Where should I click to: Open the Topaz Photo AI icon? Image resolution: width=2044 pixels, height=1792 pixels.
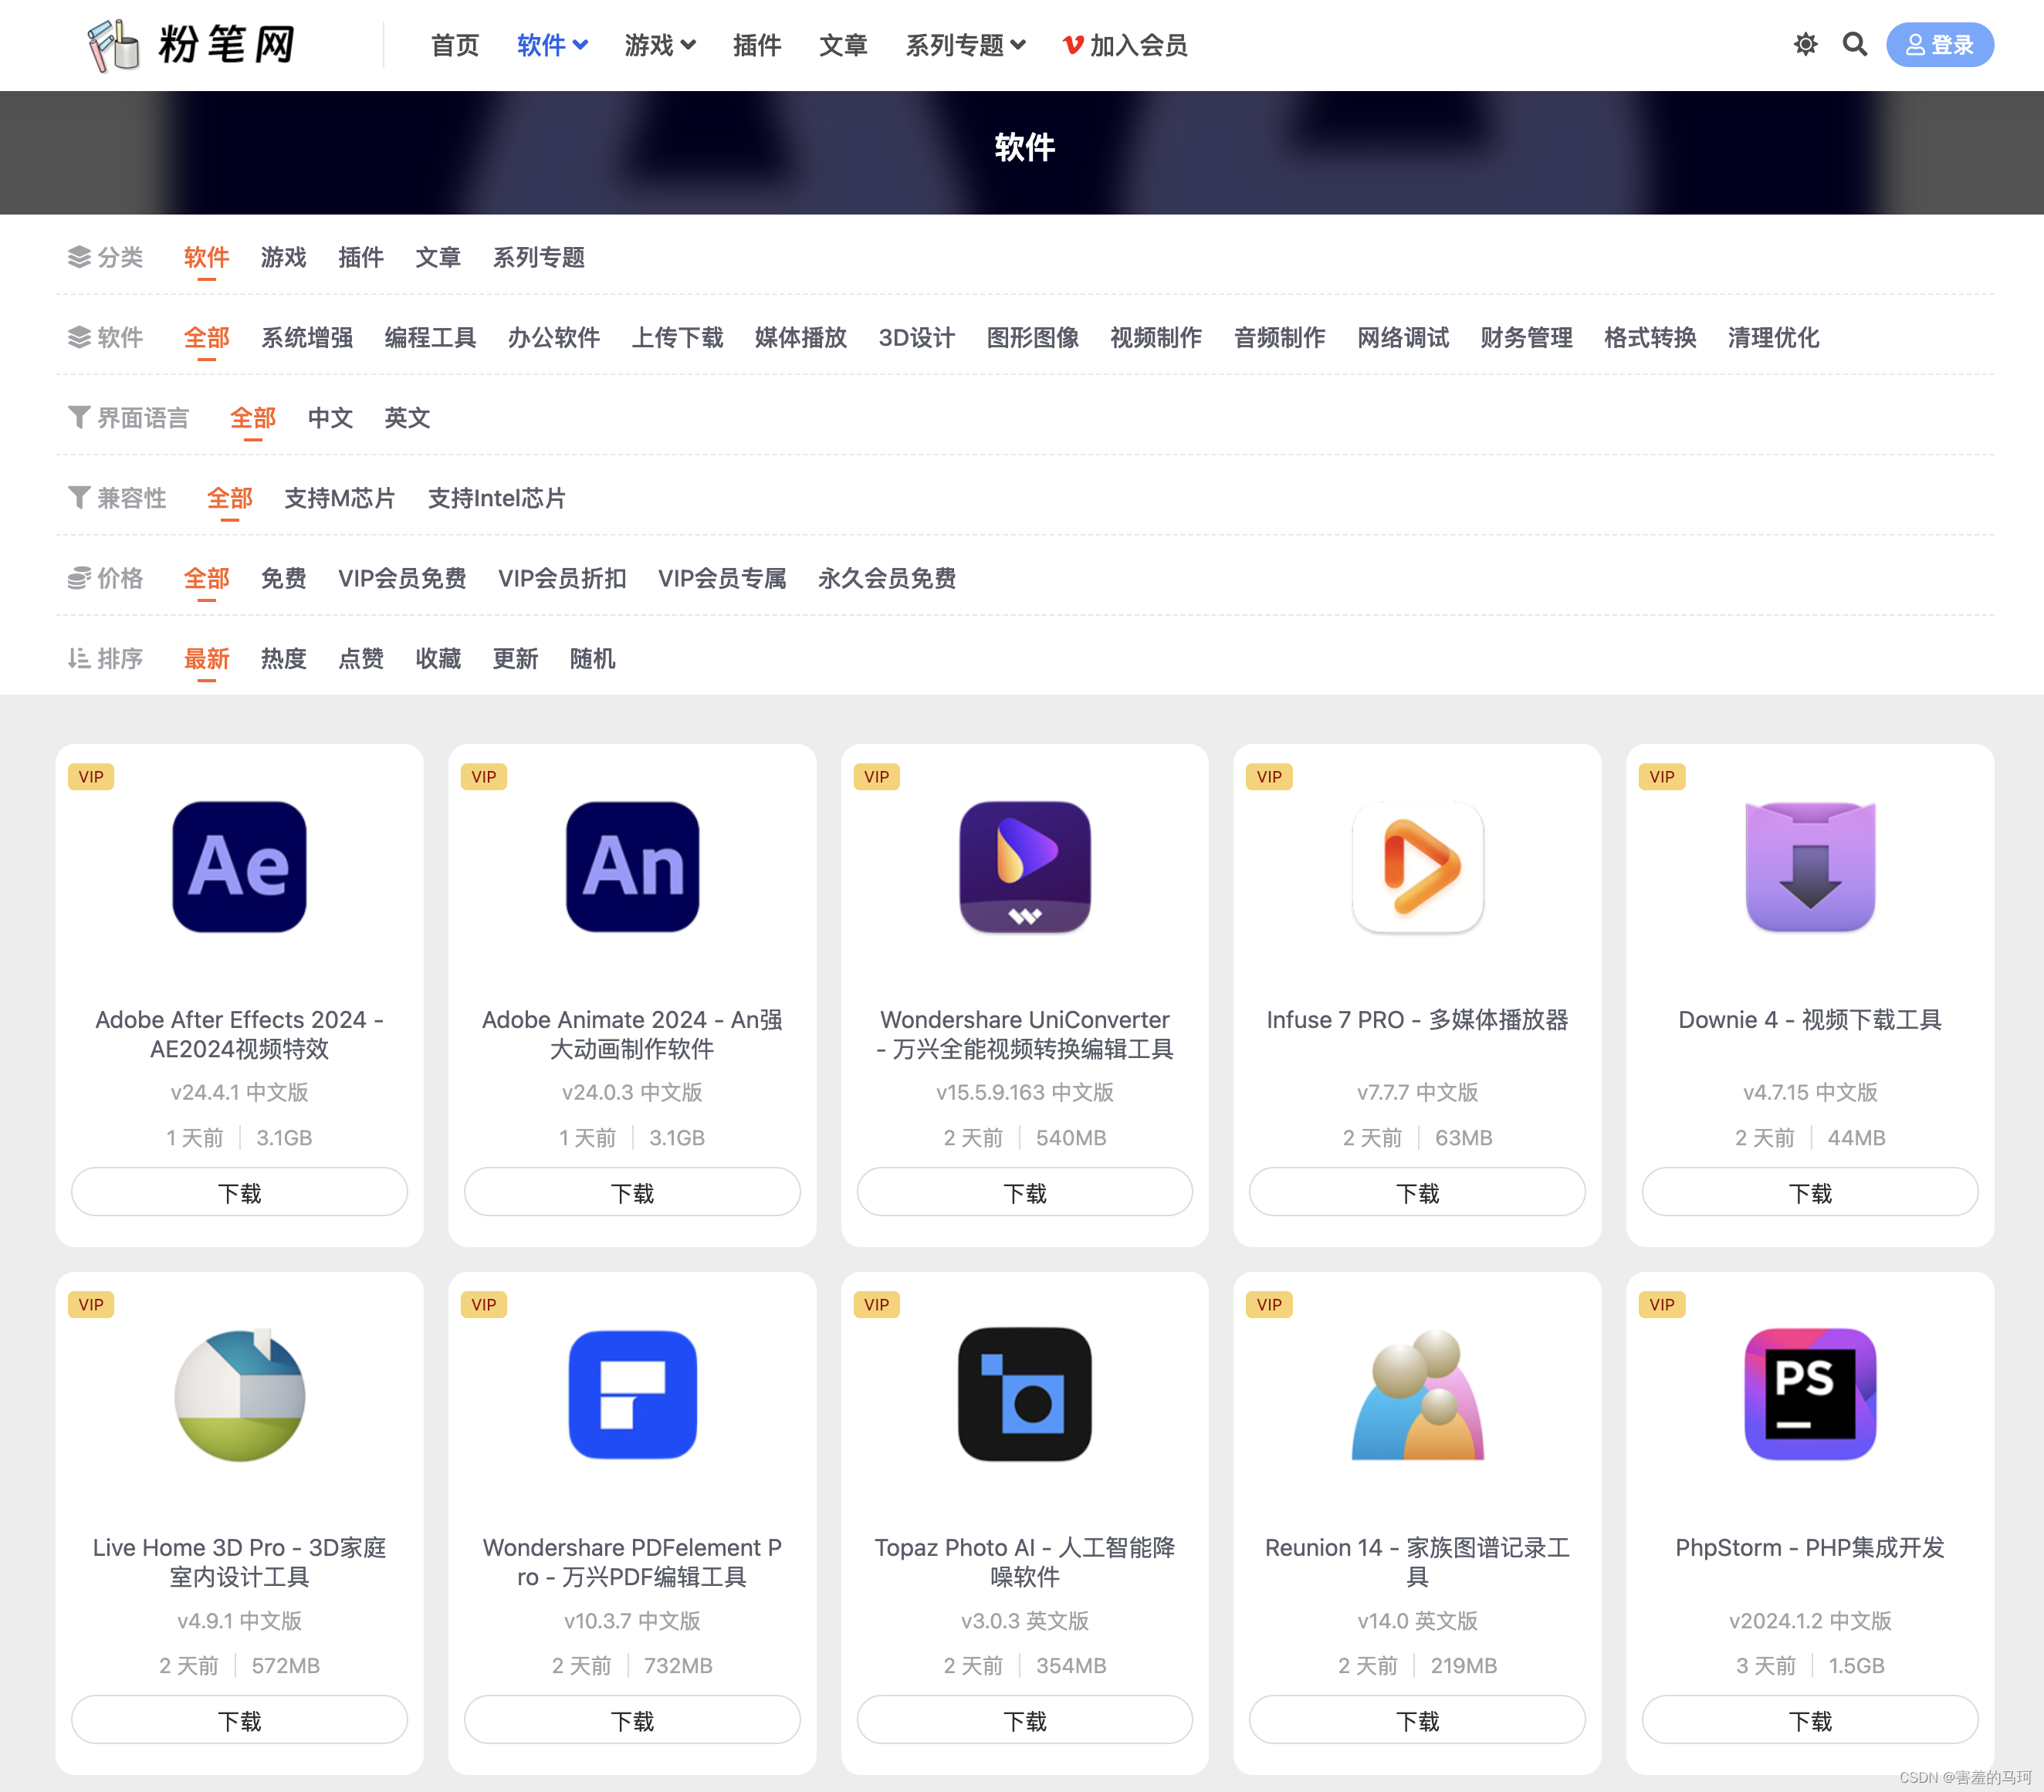coord(1025,1395)
